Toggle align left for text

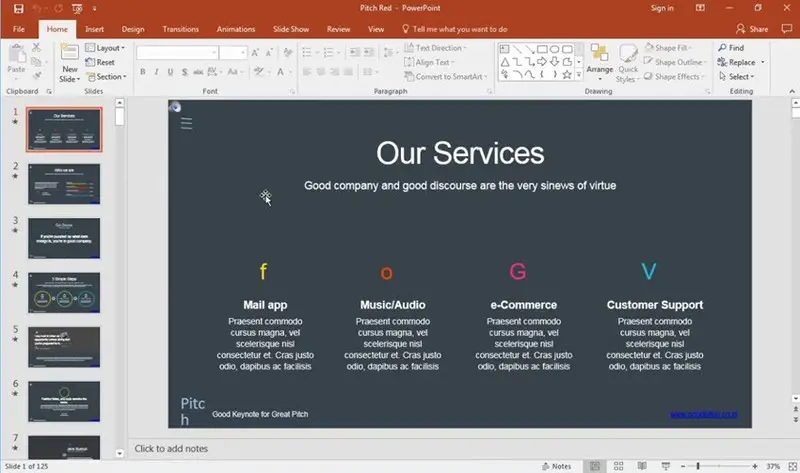(x=307, y=72)
